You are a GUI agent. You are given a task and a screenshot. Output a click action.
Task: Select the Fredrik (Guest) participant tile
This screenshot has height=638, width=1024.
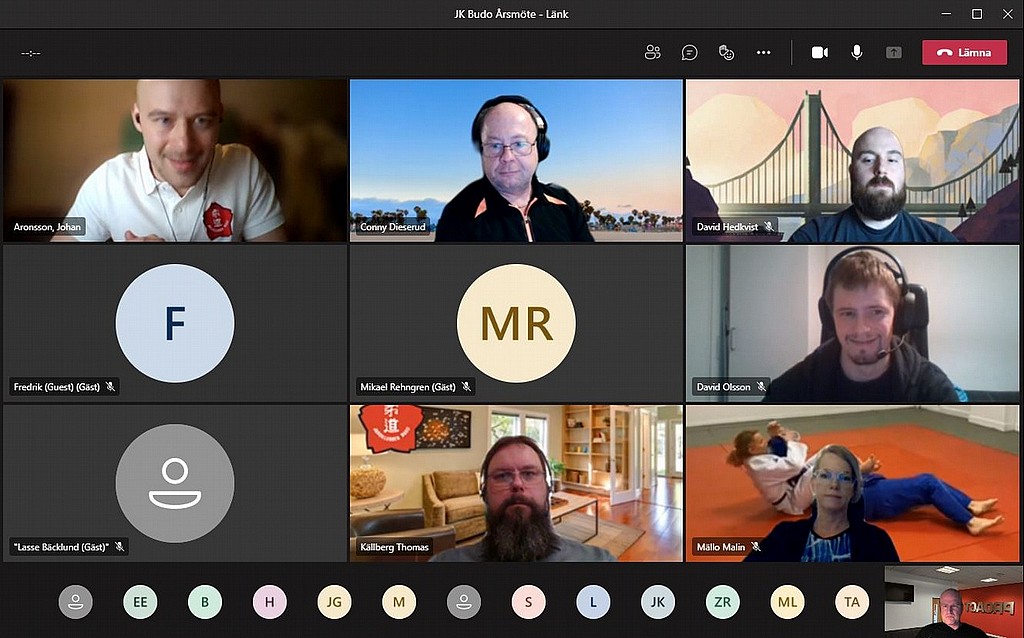tap(175, 323)
